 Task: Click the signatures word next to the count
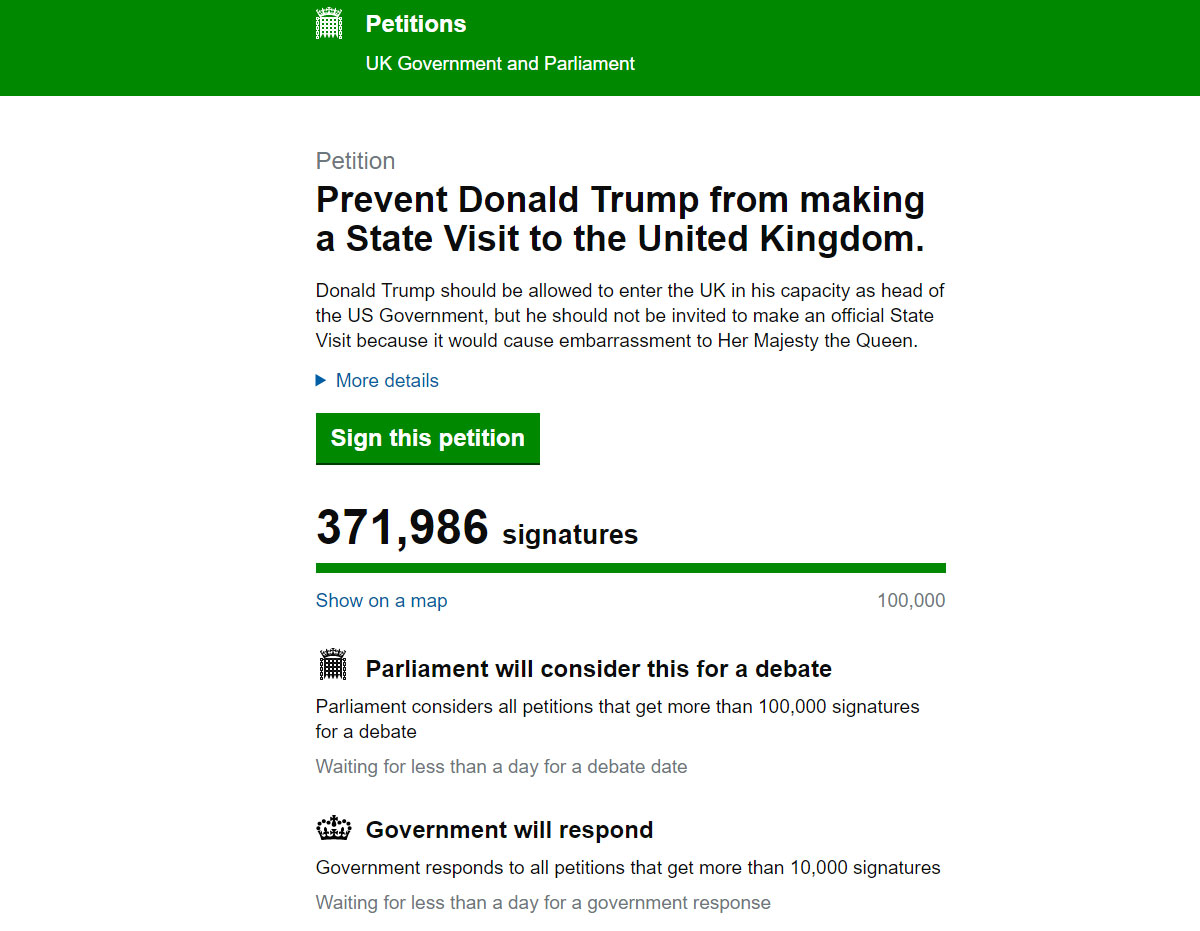(x=570, y=535)
